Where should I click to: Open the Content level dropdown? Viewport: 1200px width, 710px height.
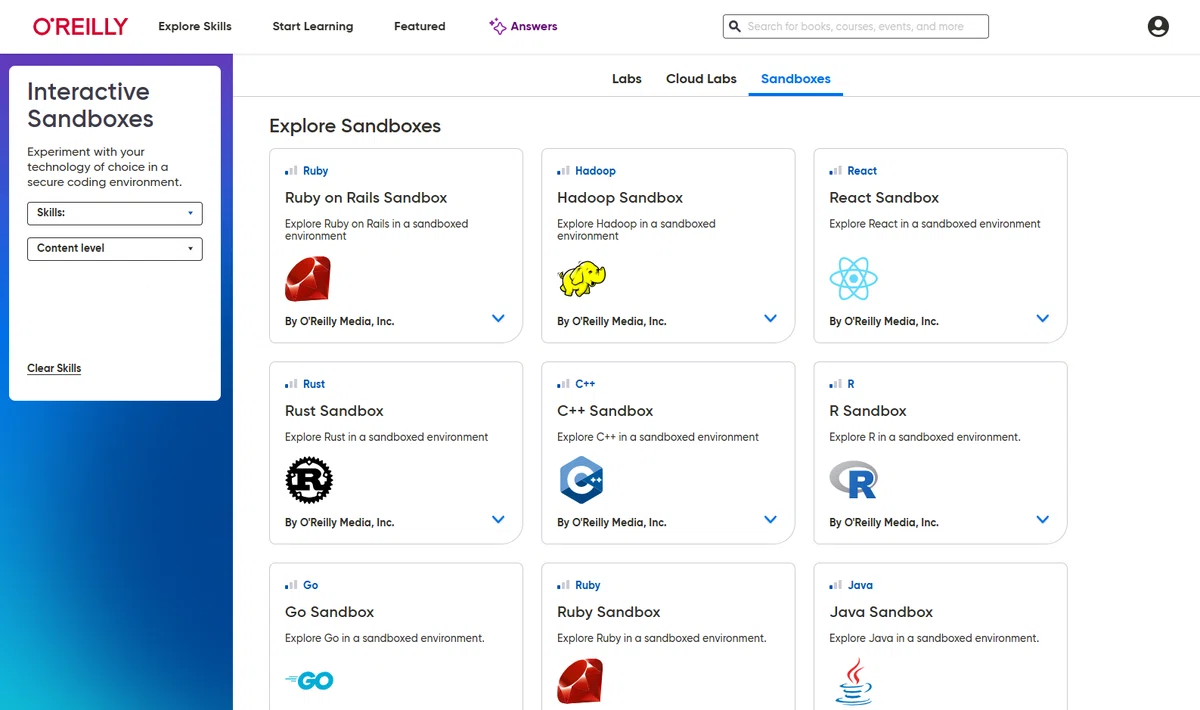(115, 248)
